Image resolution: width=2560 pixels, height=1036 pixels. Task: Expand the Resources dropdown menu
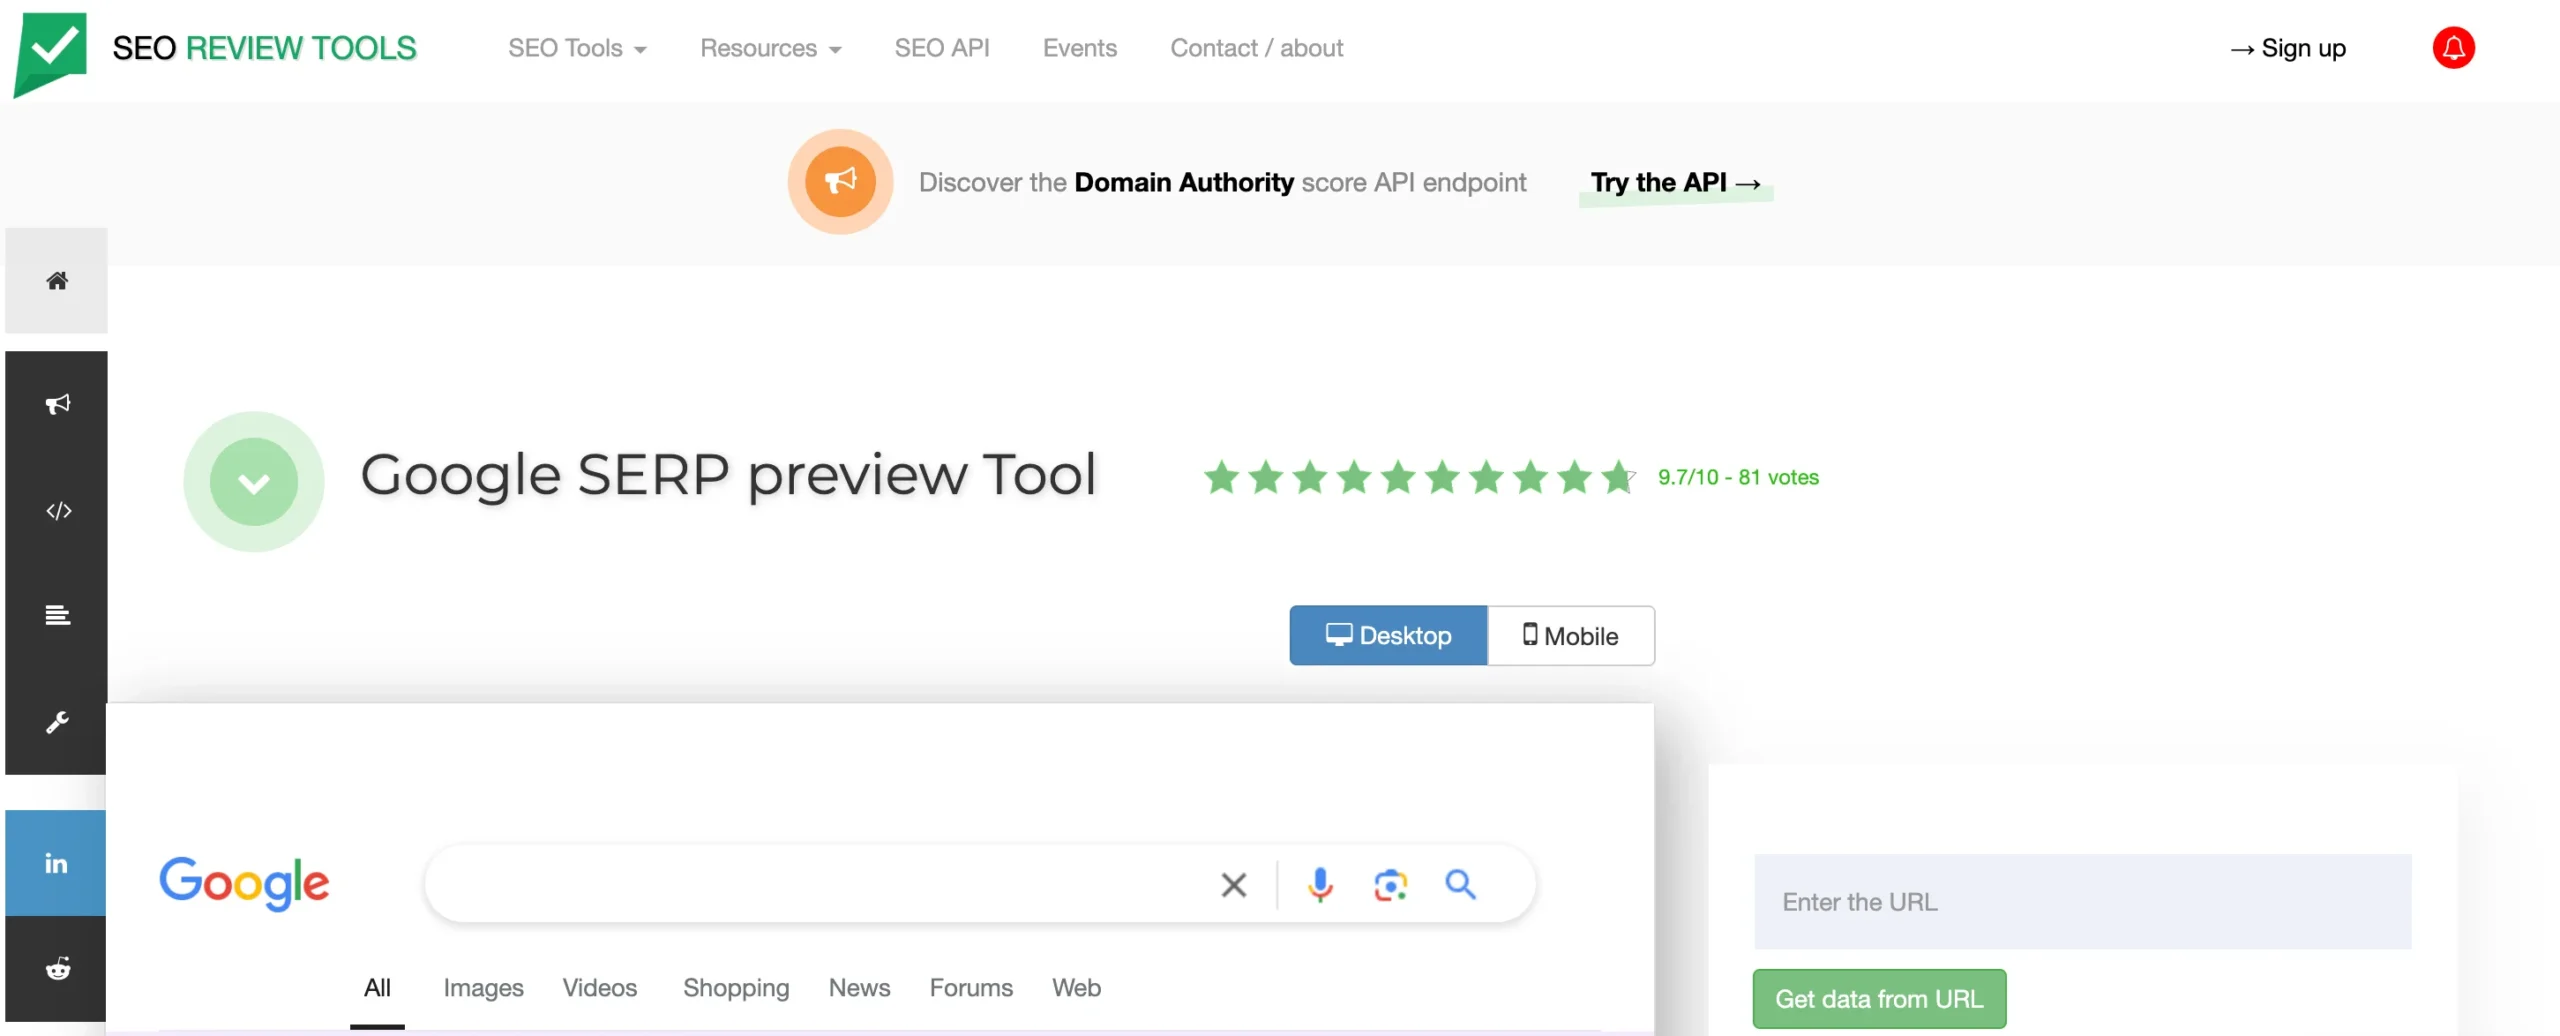(x=770, y=48)
